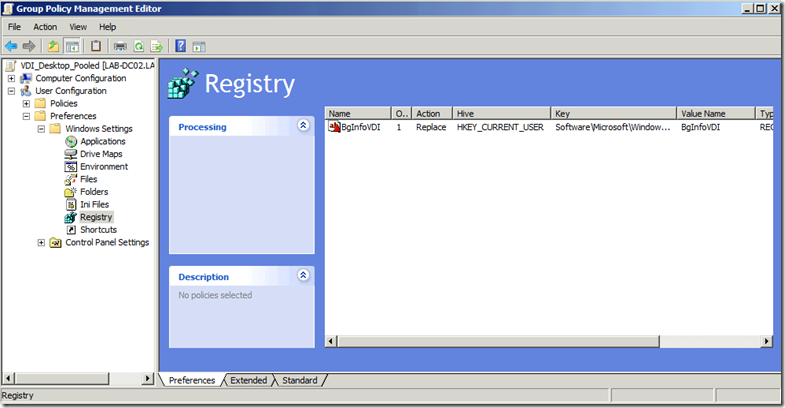Select the Preferences tree item label
Screen dimensions: 785x408
point(73,116)
